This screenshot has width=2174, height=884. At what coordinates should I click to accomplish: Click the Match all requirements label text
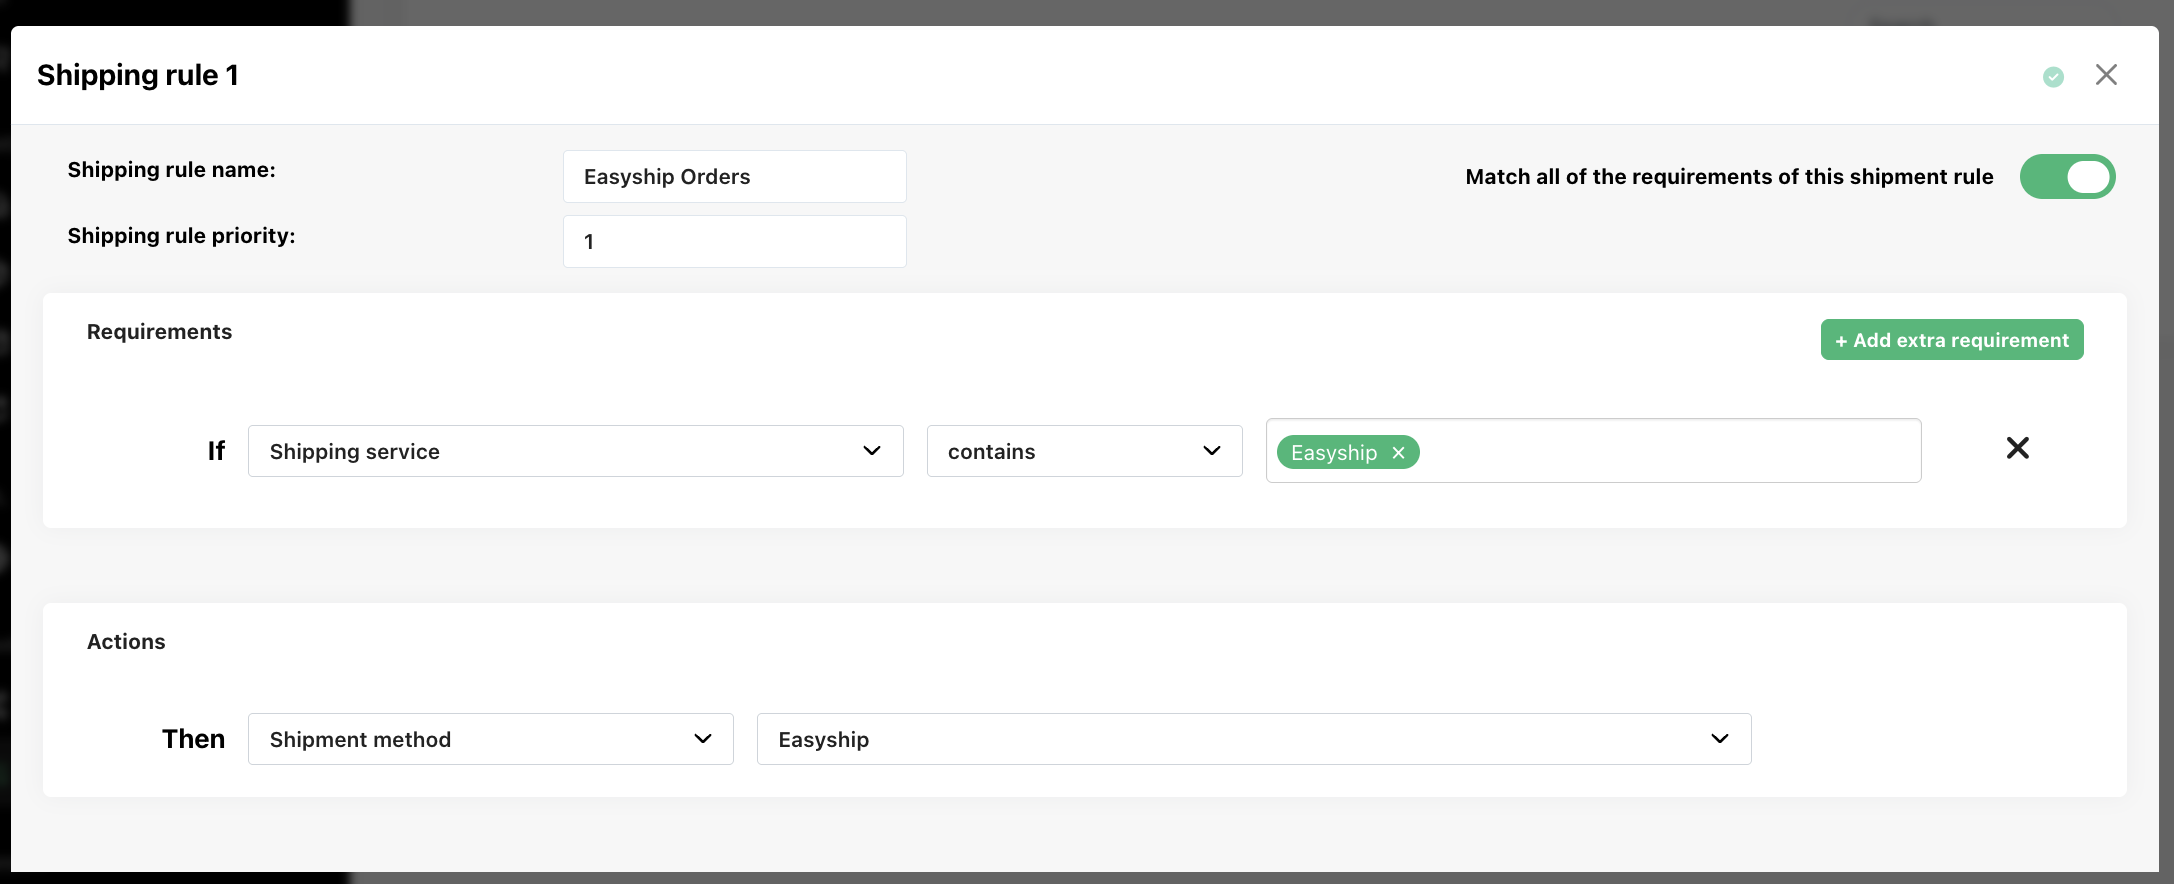1729,177
